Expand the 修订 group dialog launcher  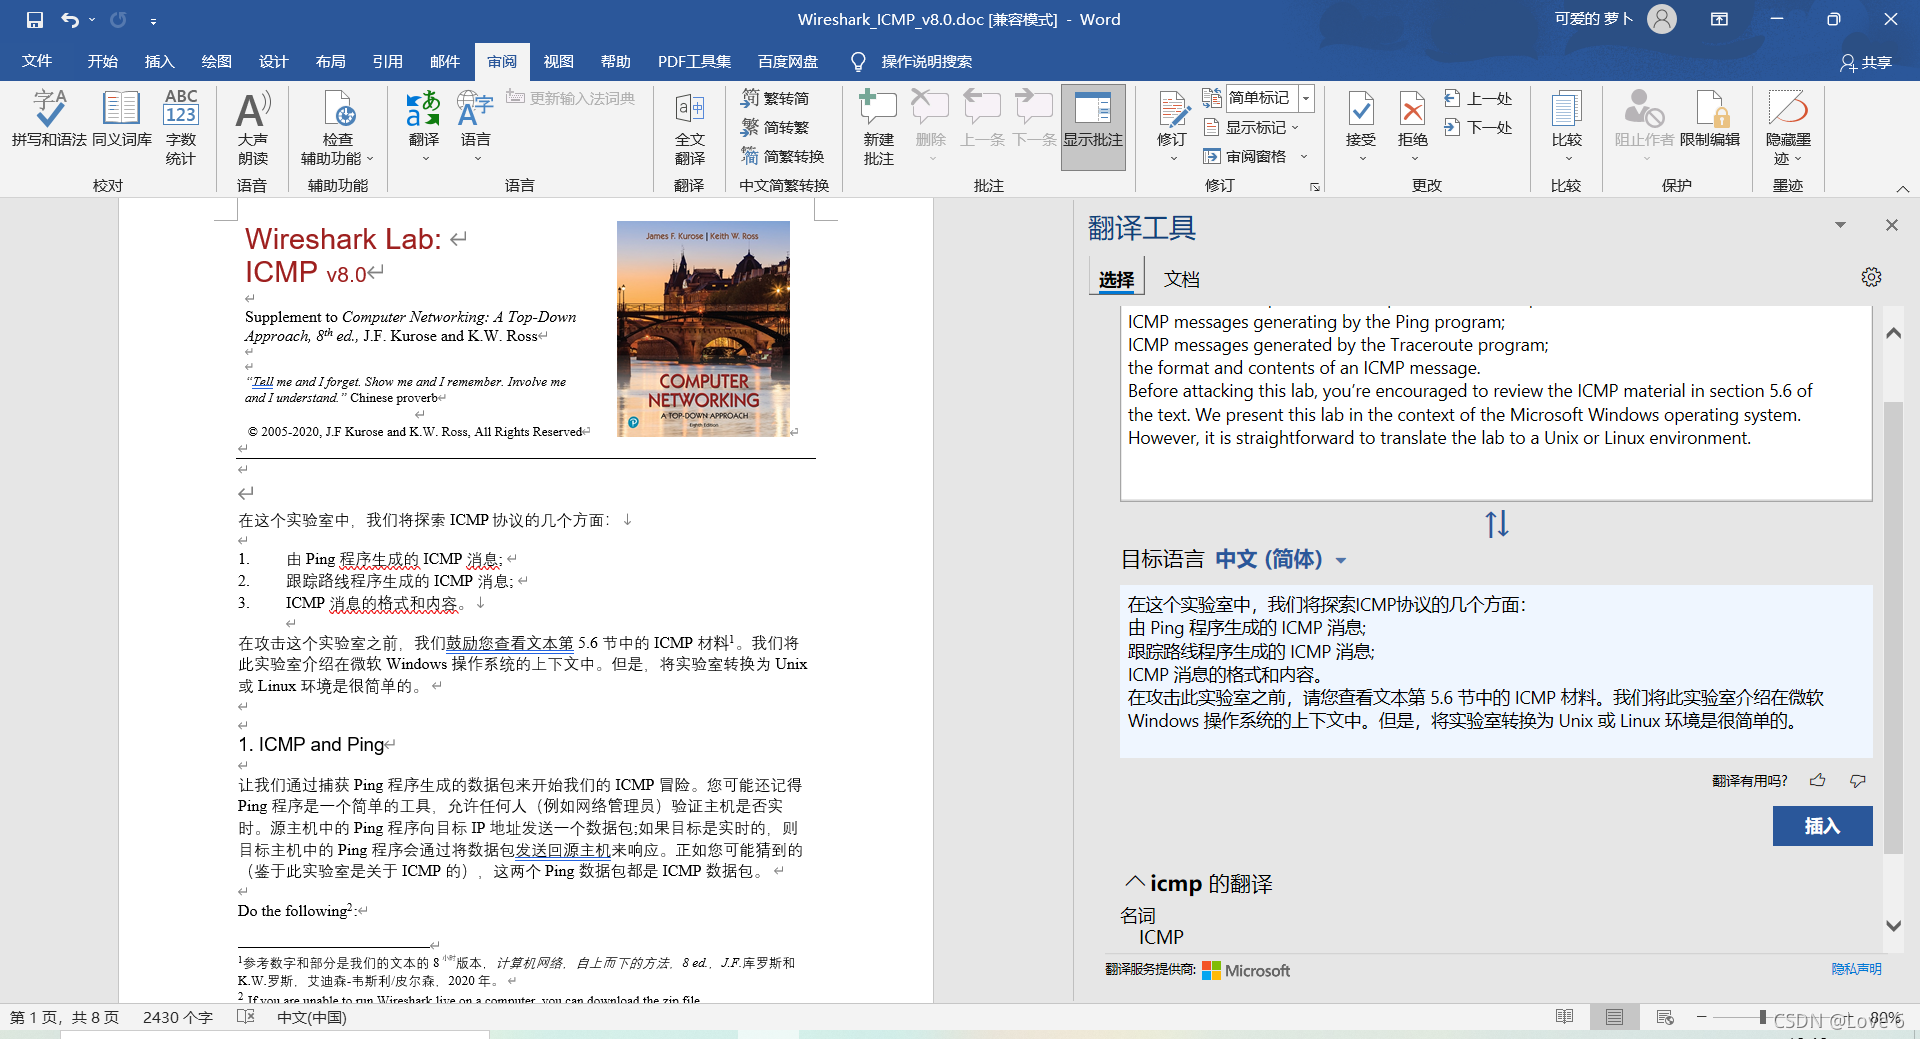[x=1315, y=187]
